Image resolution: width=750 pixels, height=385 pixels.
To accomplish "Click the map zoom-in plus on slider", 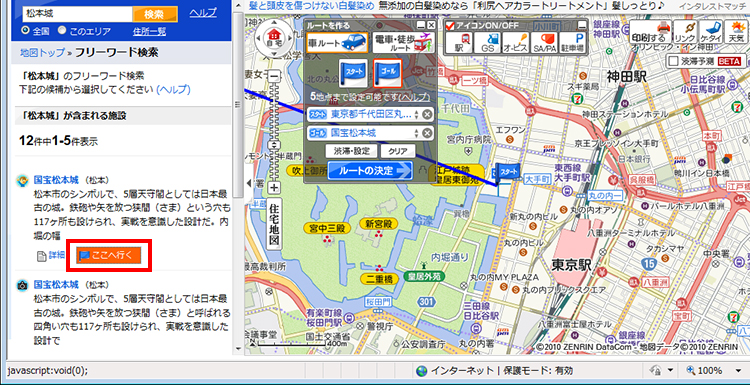I will (274, 187).
